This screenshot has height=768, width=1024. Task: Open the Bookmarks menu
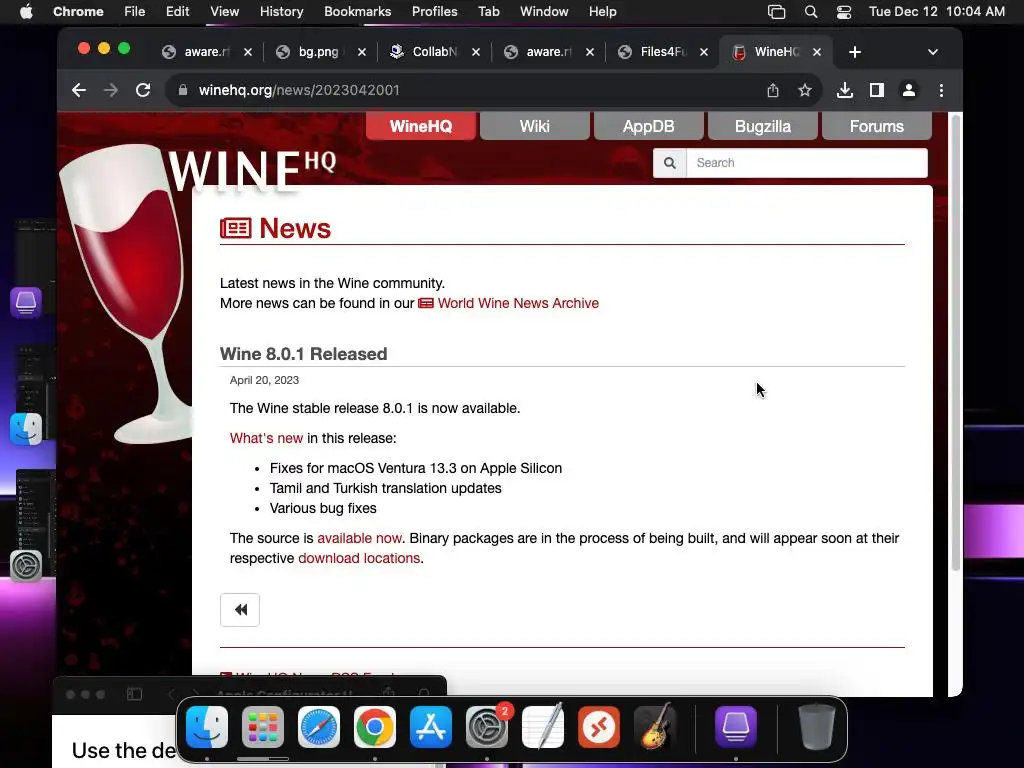tap(358, 12)
